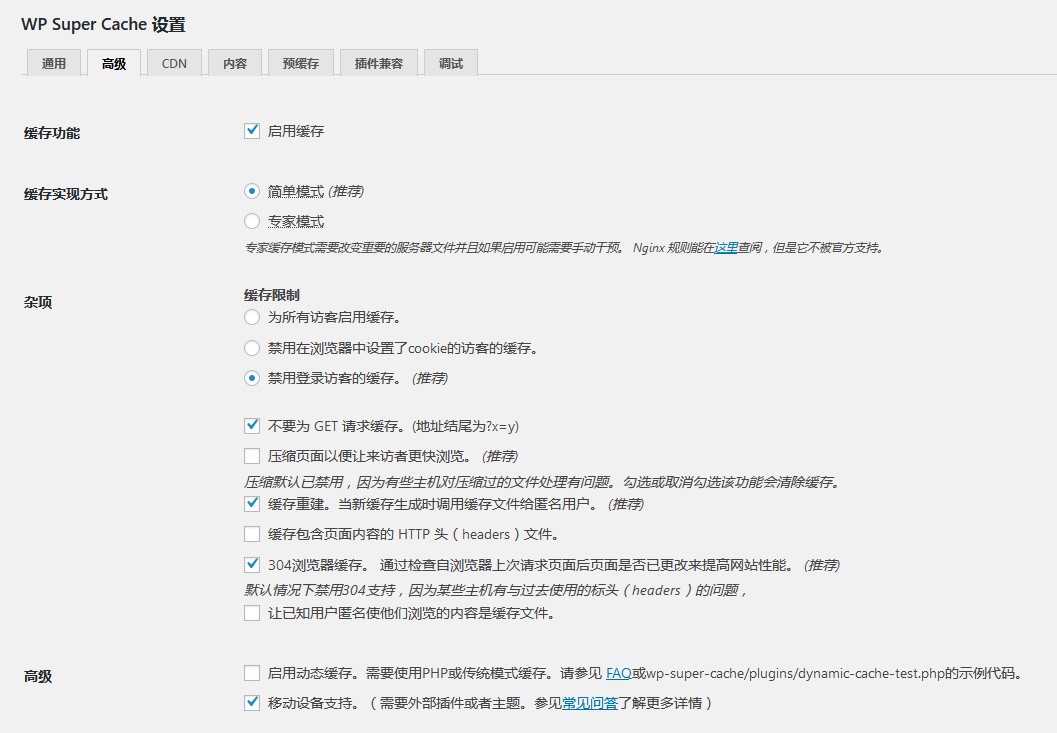Image resolution: width=1057 pixels, height=733 pixels.
Task: Click the 缓存限制 subheading
Action: point(272,295)
